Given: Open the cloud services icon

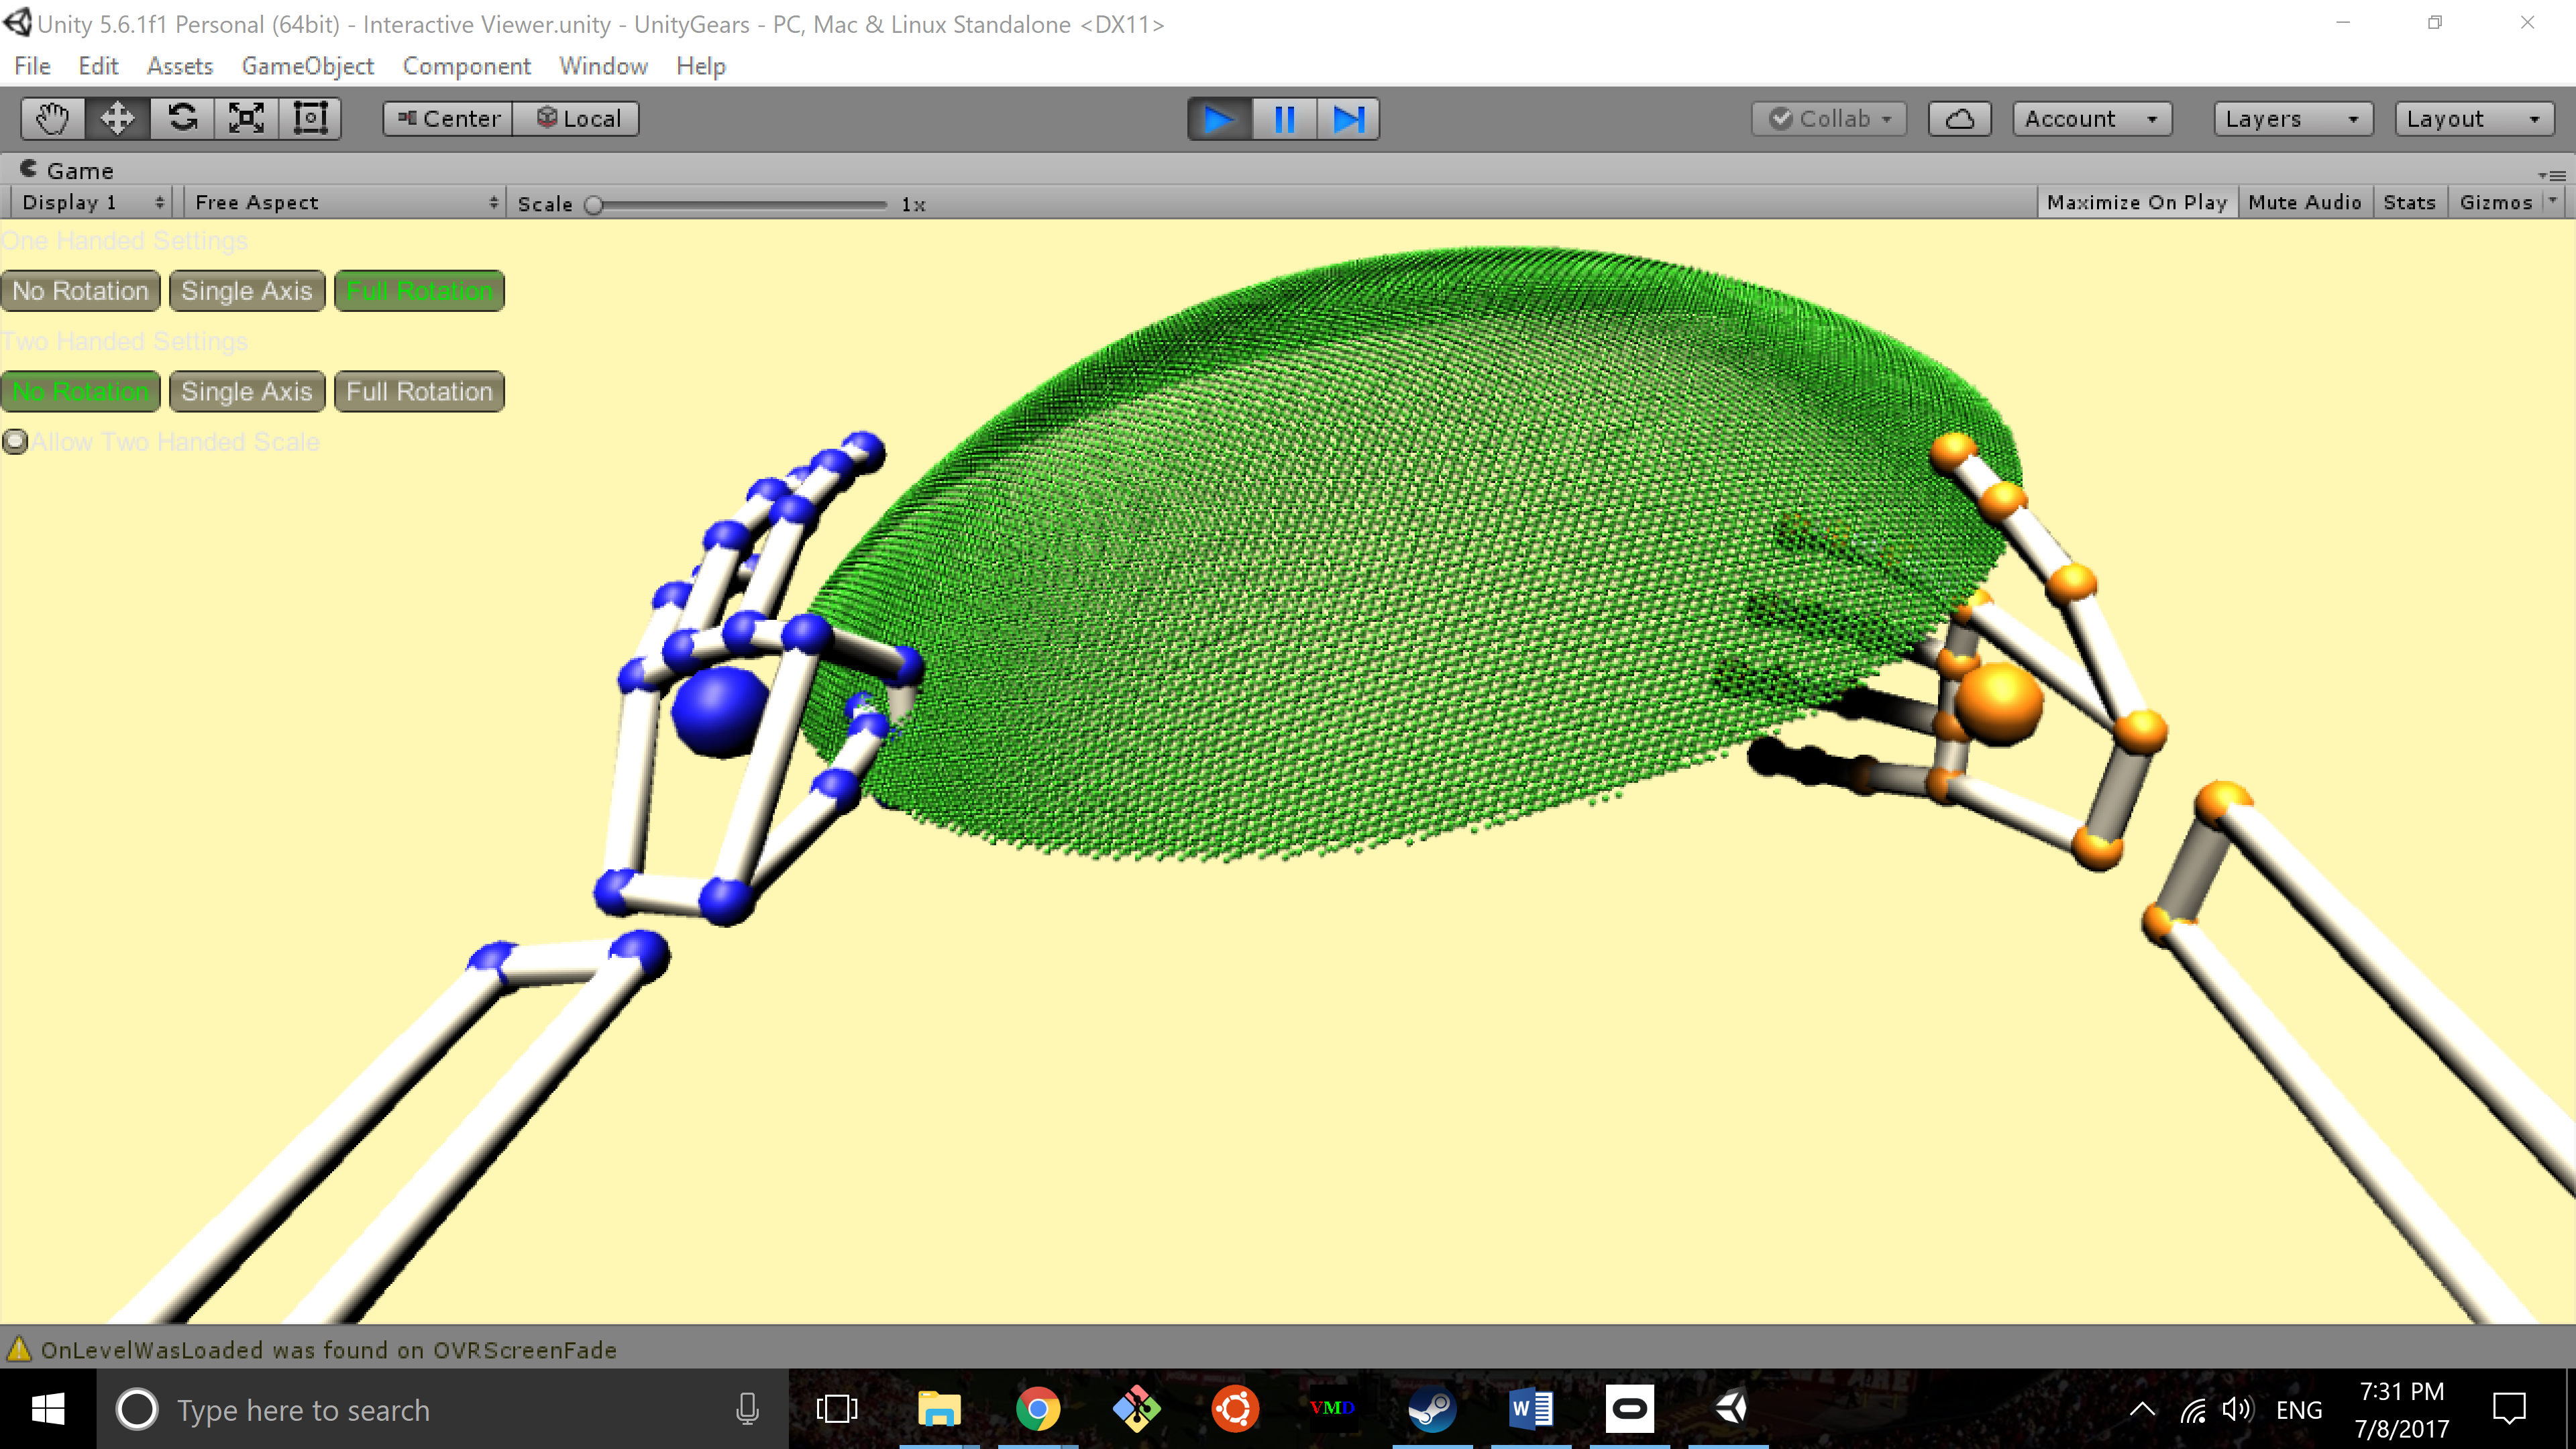Looking at the screenshot, I should [1959, 119].
